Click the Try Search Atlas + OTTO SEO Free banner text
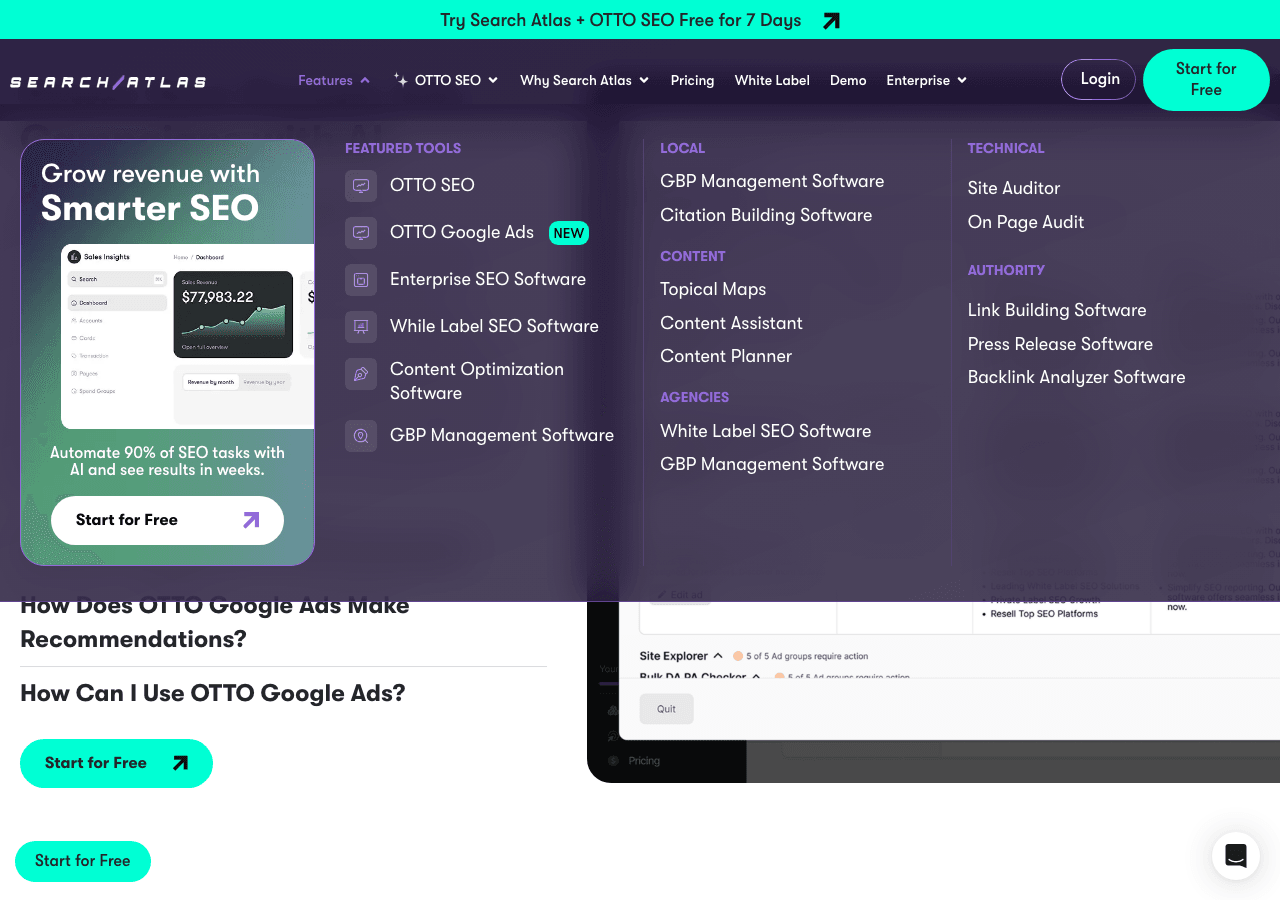Image resolution: width=1280 pixels, height=900 pixels. [x=621, y=20]
